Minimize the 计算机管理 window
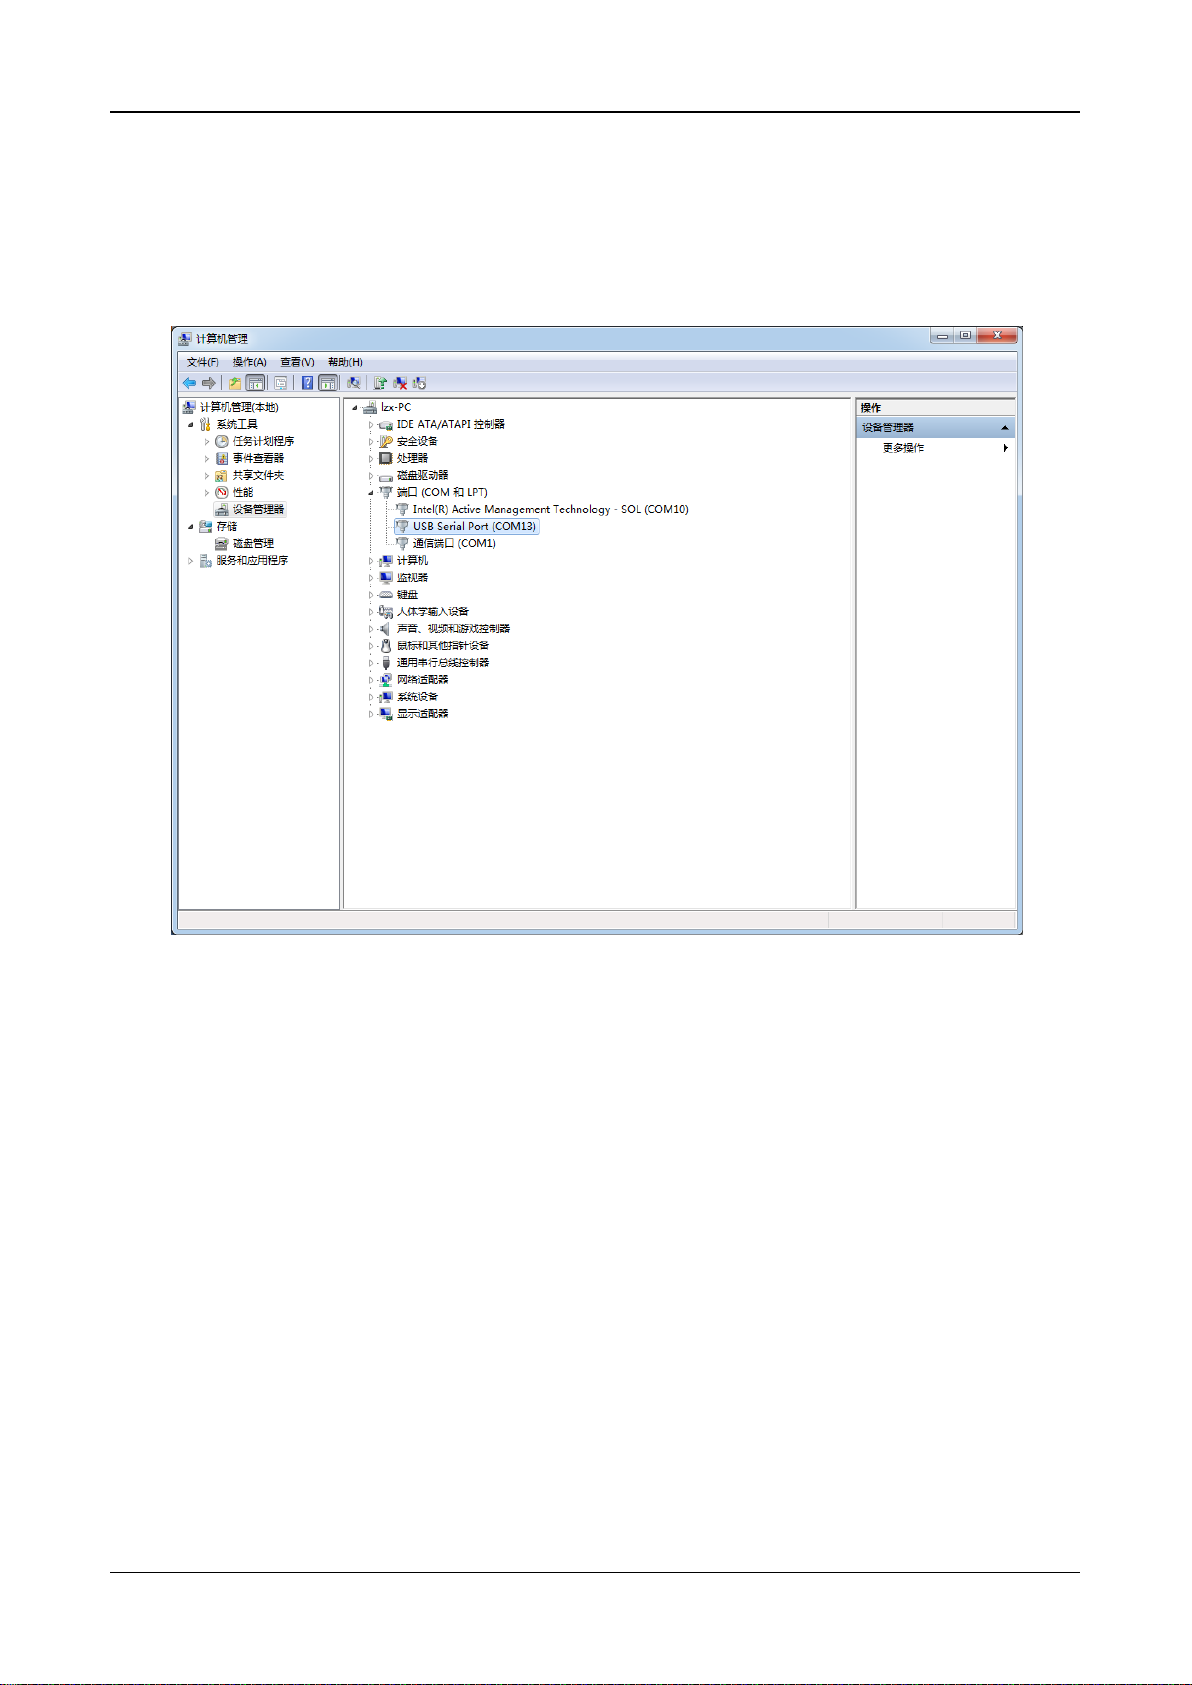 pyautogui.click(x=943, y=336)
